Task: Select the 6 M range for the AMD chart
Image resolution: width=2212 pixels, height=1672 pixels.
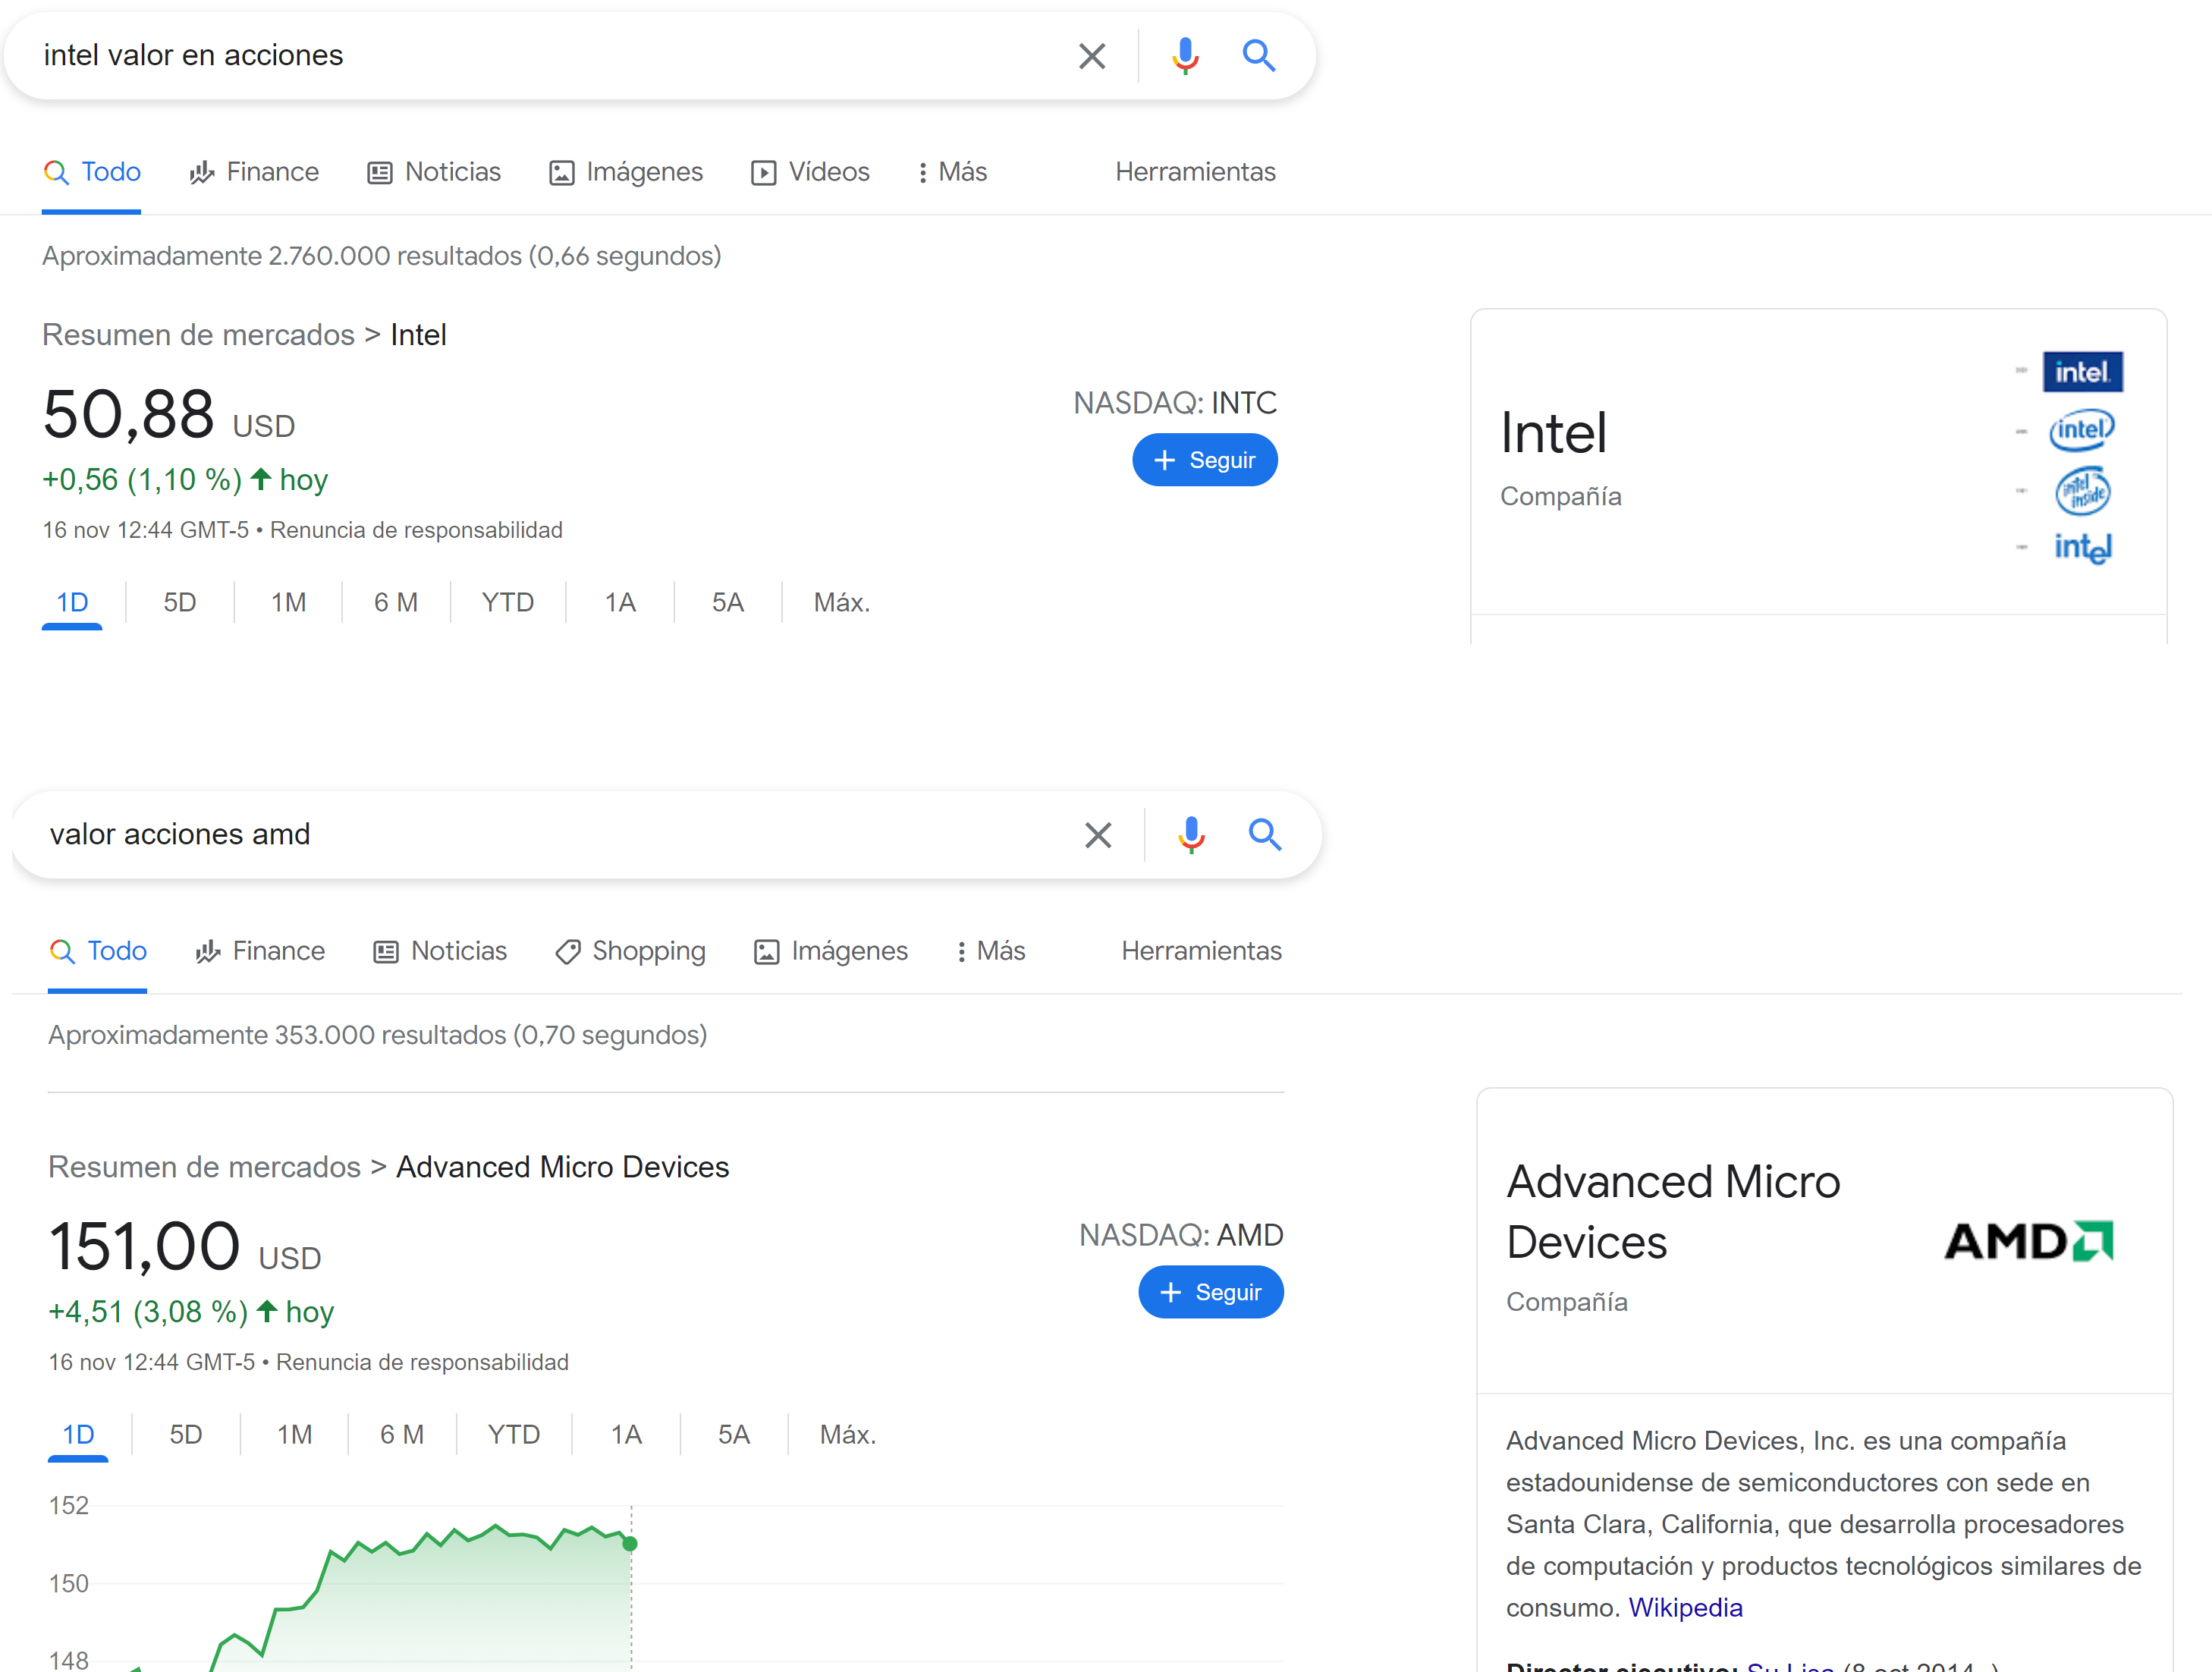Action: tap(402, 1435)
